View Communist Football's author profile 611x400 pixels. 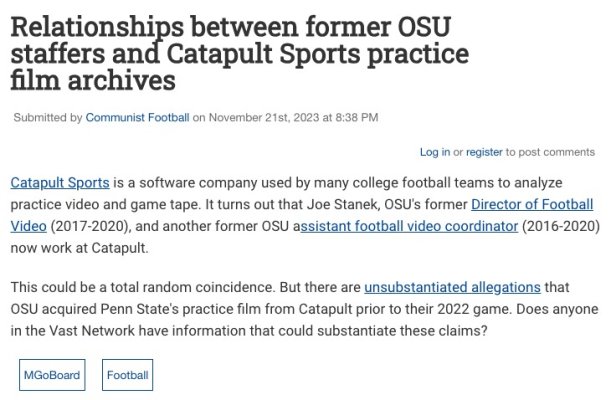tap(138, 118)
